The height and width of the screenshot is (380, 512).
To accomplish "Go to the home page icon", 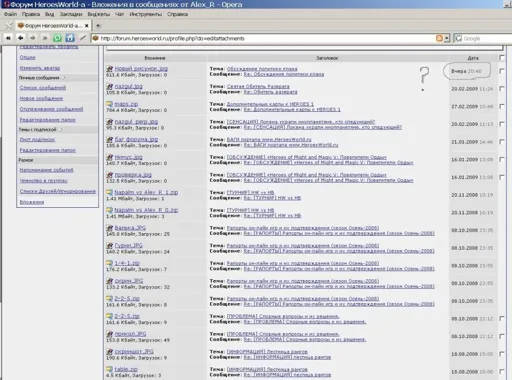I will [x=70, y=38].
